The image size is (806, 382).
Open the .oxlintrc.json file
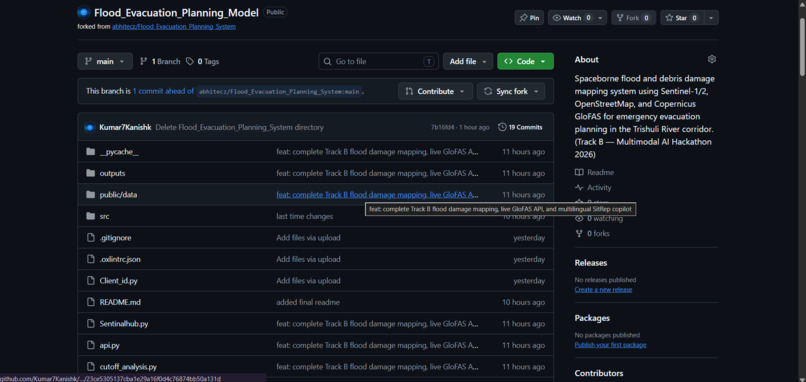(x=120, y=260)
